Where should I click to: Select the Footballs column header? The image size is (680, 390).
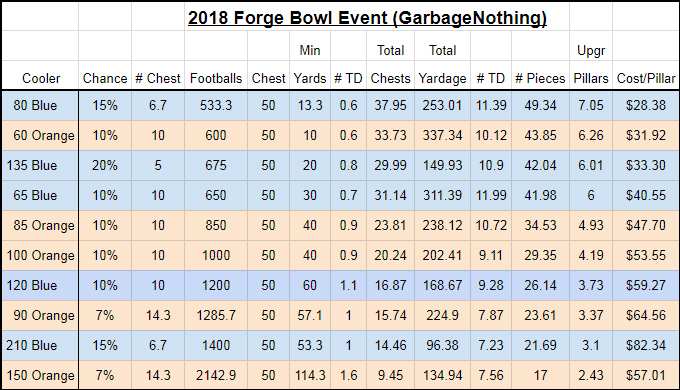coord(216,79)
